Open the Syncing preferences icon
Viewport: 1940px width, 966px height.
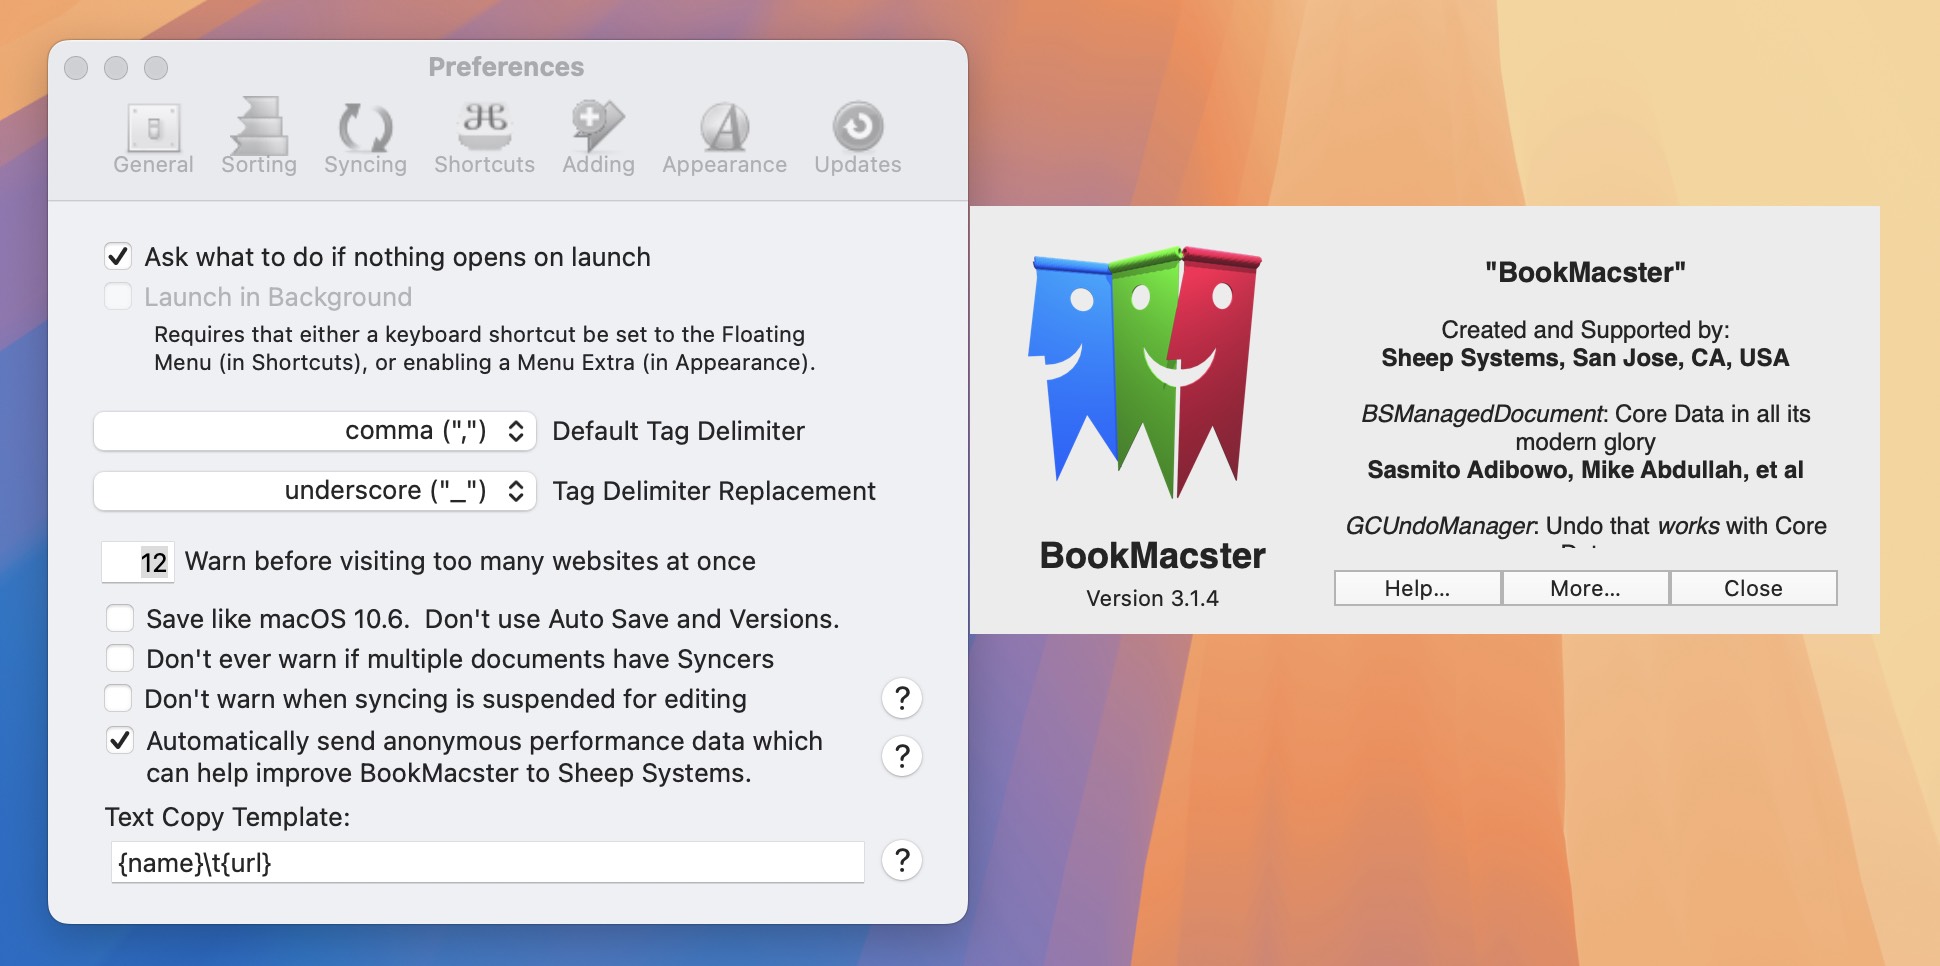click(365, 138)
